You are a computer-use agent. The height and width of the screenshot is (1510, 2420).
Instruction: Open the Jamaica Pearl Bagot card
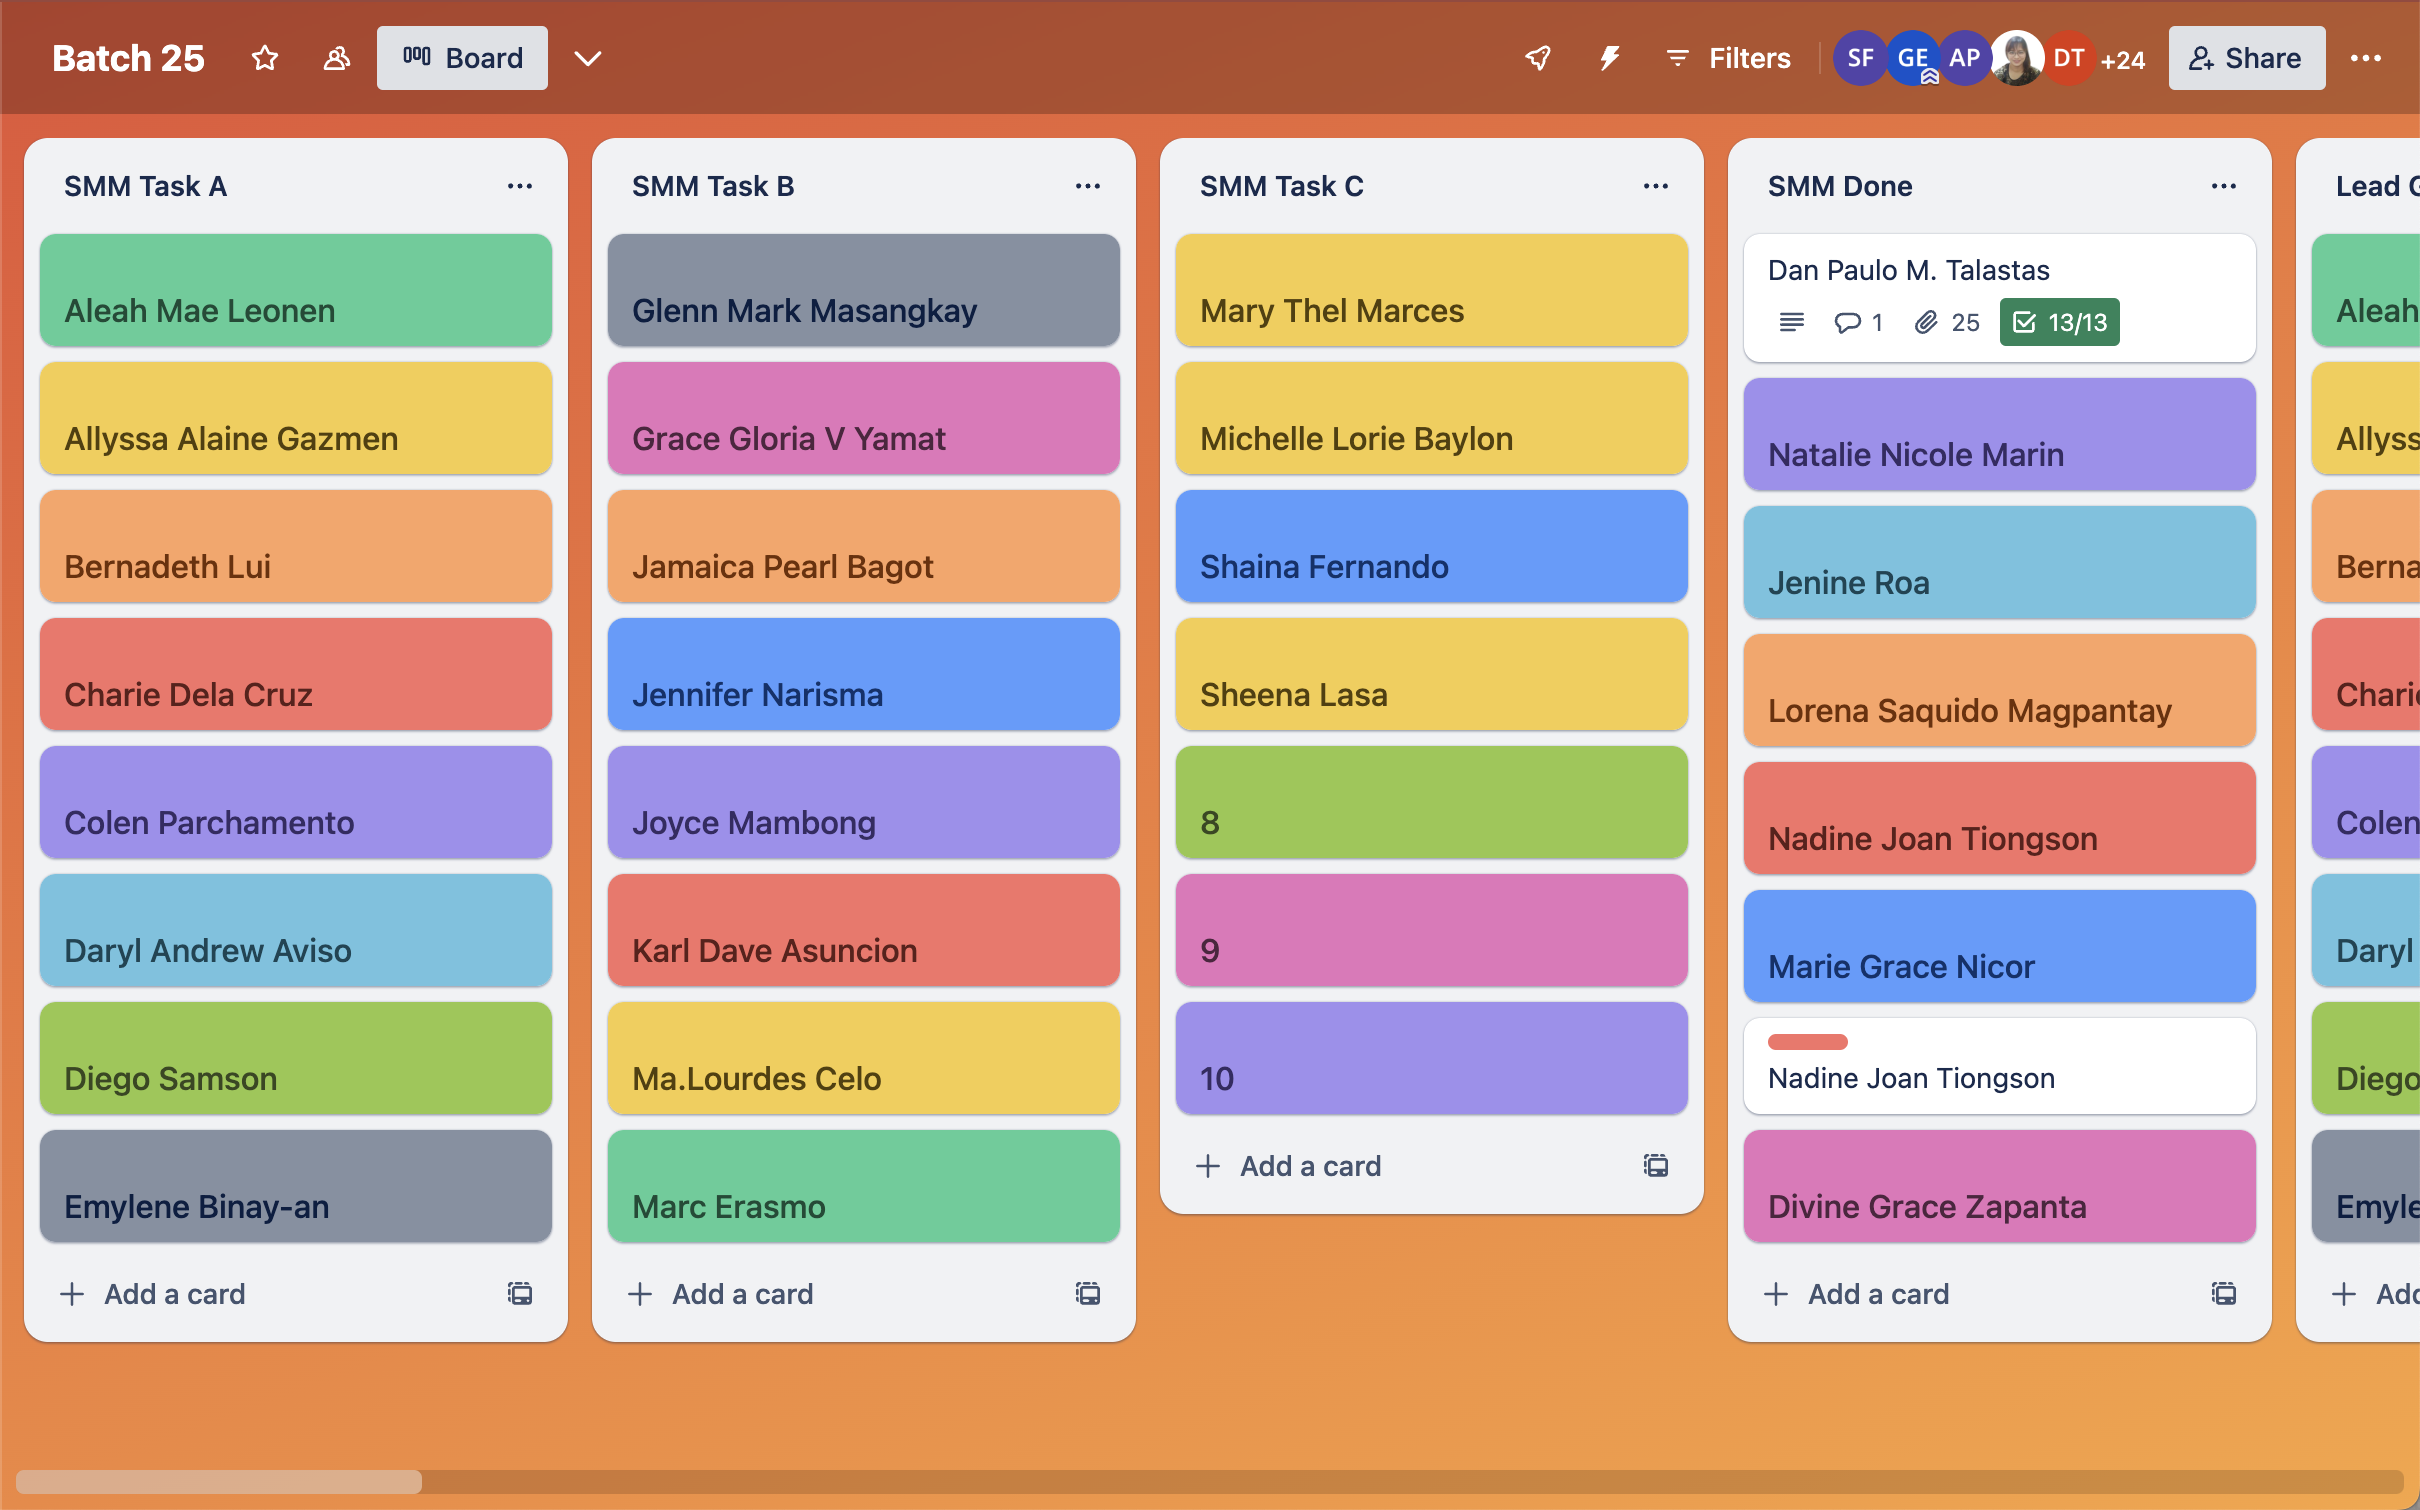click(864, 546)
